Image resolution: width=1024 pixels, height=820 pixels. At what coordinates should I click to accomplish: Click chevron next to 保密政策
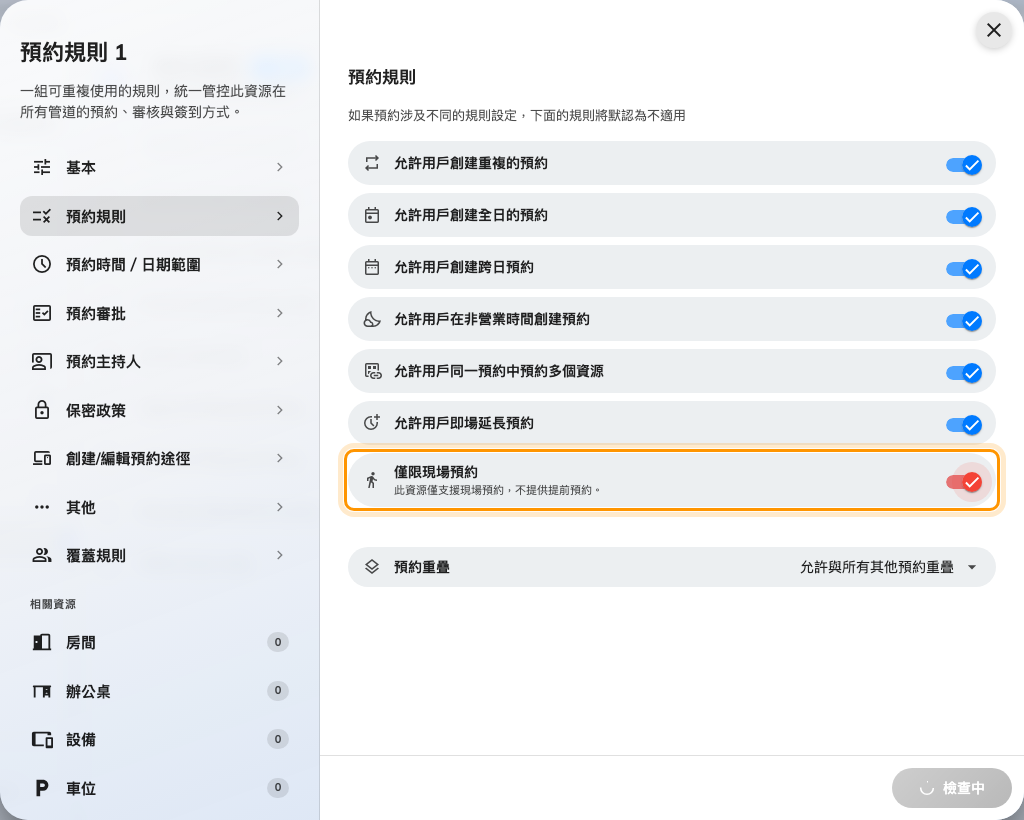(280, 410)
